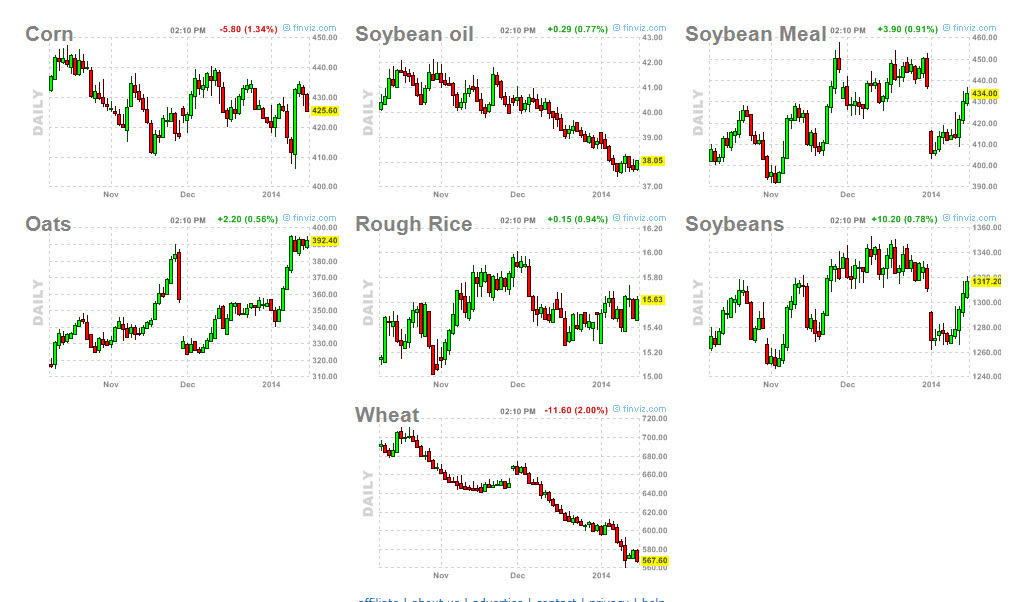
Task: Click the finviz logo icon above Rough Rice chart
Action: [616, 218]
